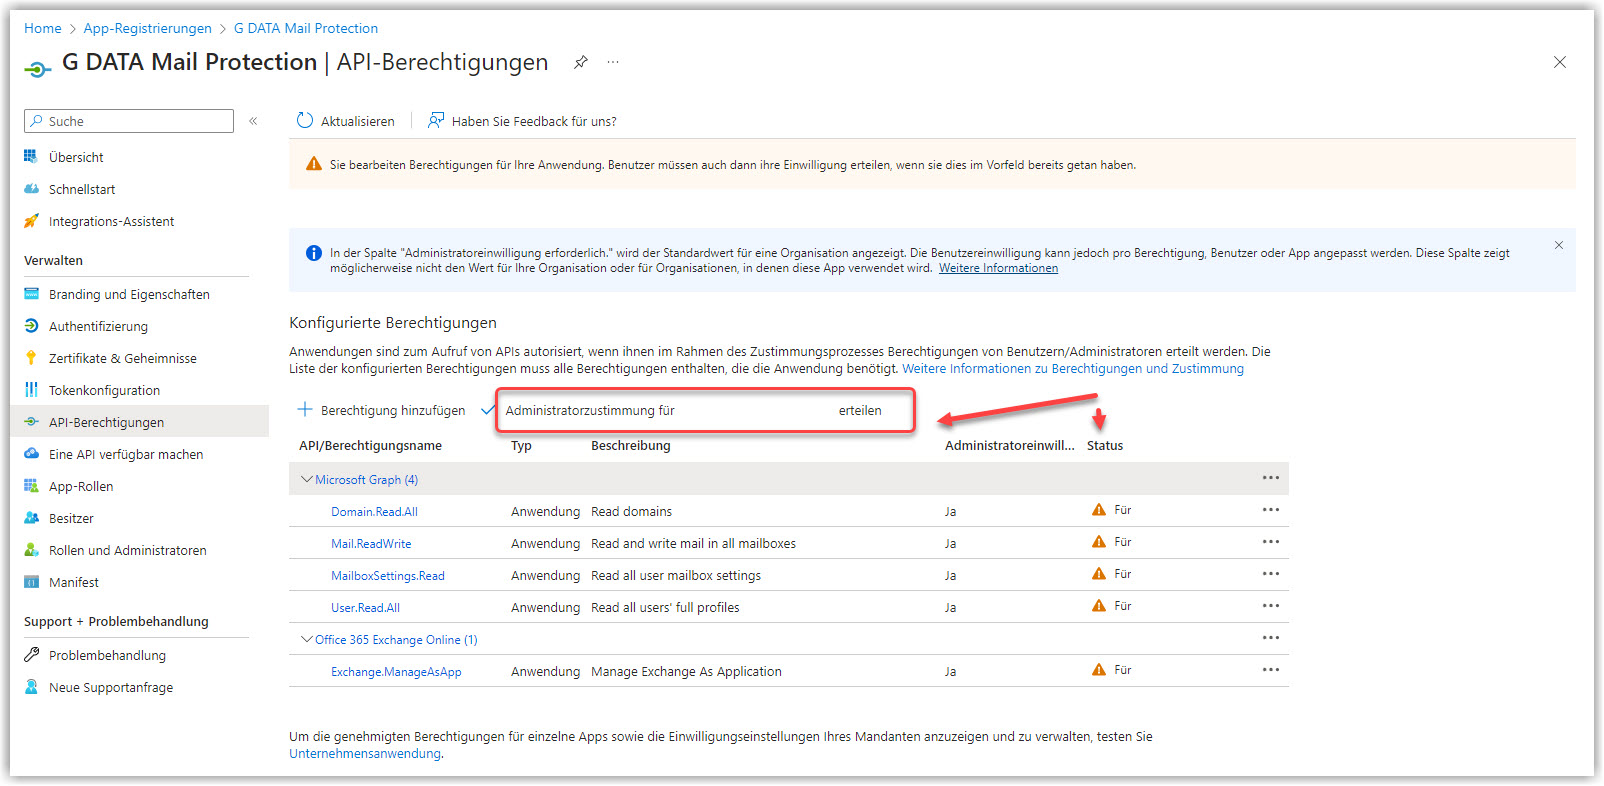This screenshot has height=786, width=1604.
Task: Click the Integrations-Assistent rocket icon
Action: pos(31,221)
